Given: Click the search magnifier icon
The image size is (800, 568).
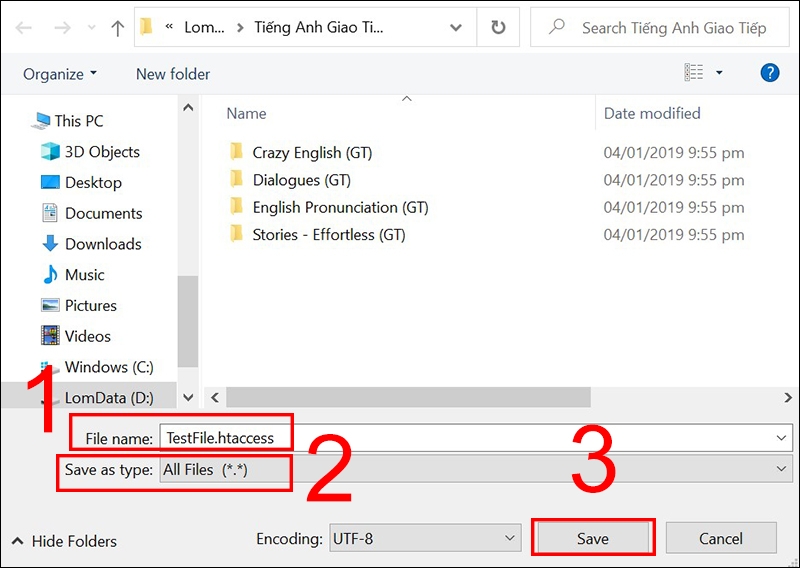Looking at the screenshot, I should pyautogui.click(x=557, y=27).
